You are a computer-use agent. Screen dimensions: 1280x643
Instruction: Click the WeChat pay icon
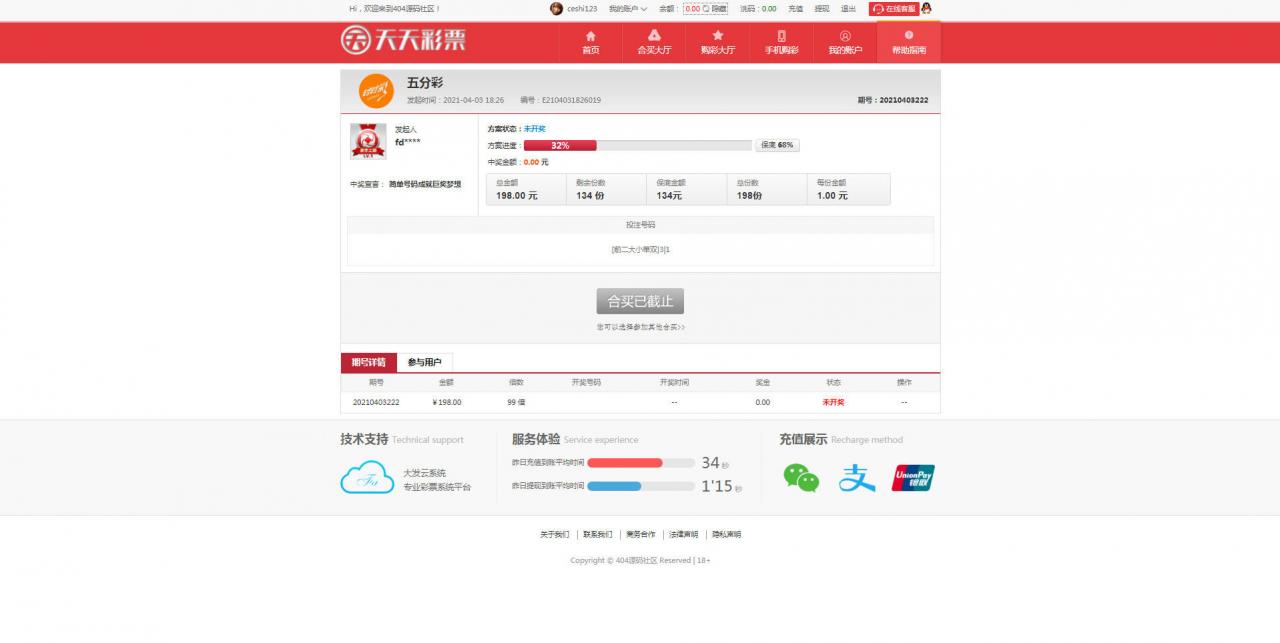[801, 478]
